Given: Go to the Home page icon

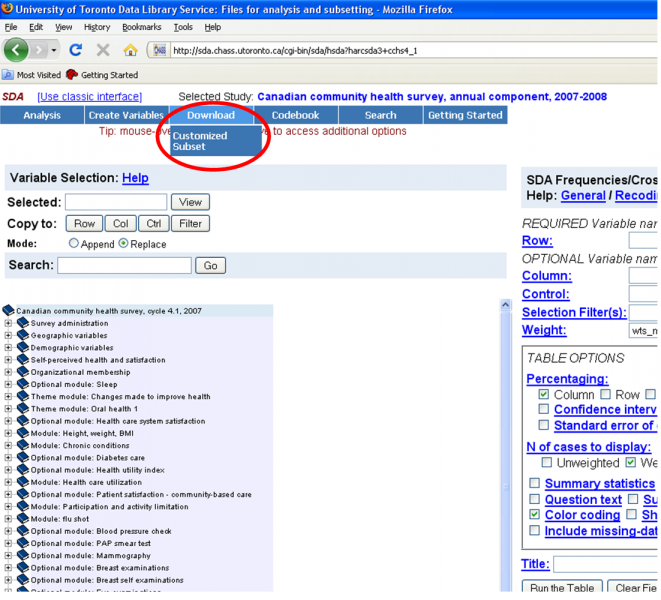Looking at the screenshot, I should [x=130, y=49].
